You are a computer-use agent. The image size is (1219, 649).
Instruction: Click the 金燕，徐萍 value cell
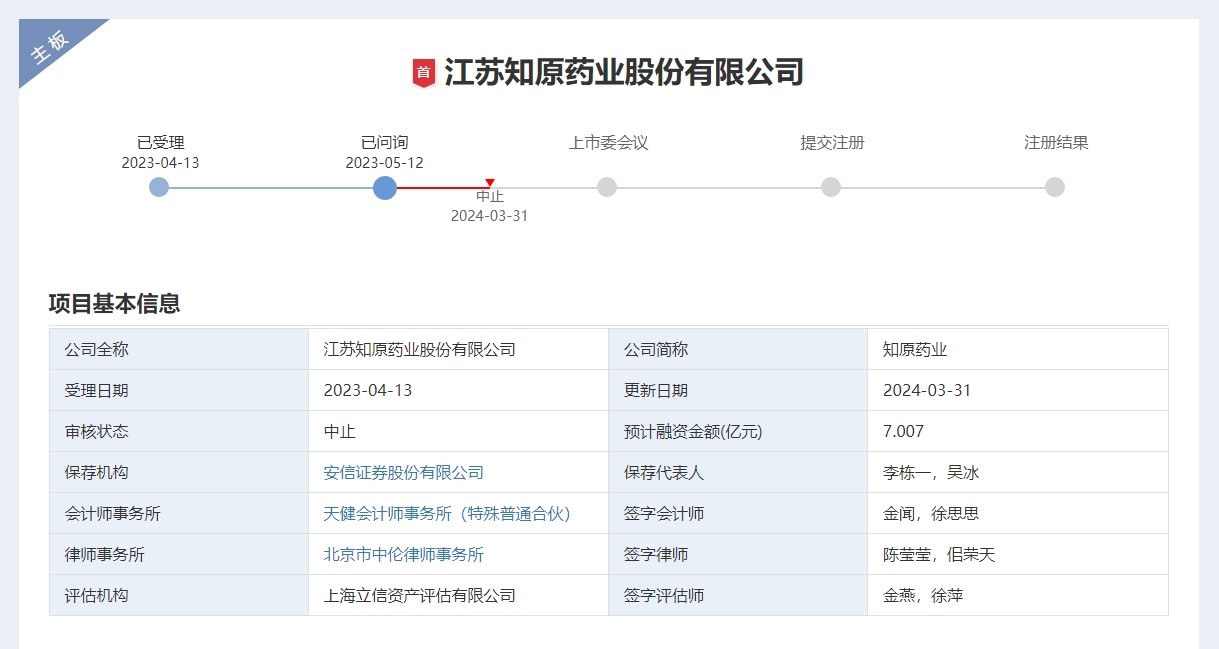click(1018, 595)
